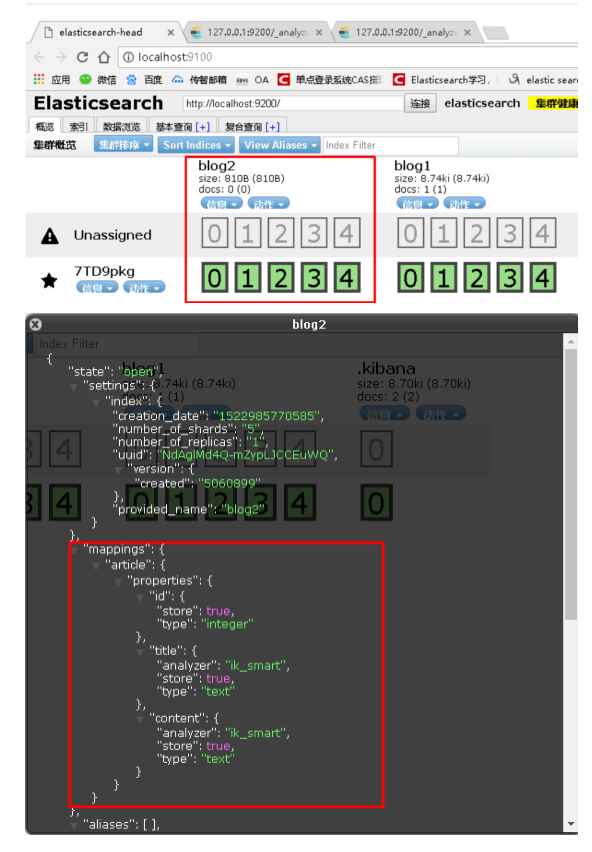Click the dialog scrollbar up arrow
The width and height of the screenshot is (592, 852).
[571, 342]
